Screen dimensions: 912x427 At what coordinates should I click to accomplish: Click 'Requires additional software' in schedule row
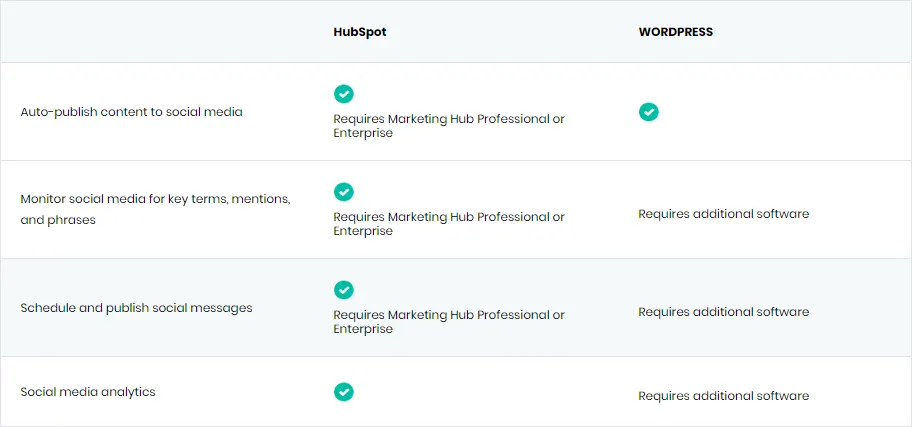[724, 312]
